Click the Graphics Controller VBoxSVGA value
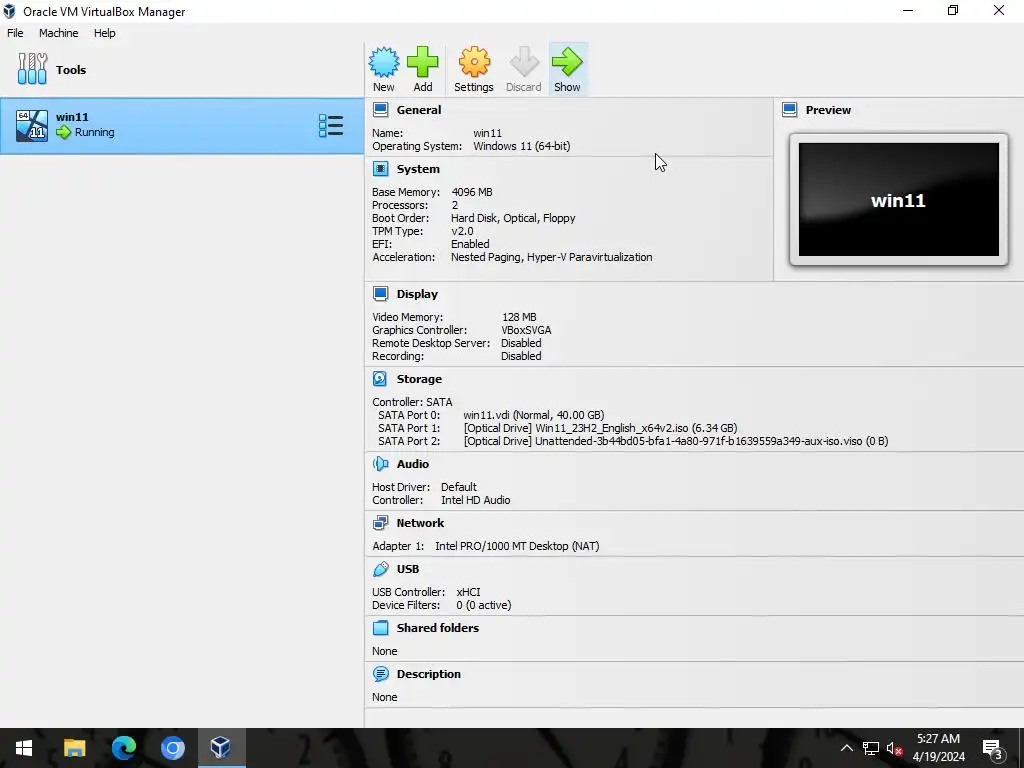 pyautogui.click(x=526, y=330)
